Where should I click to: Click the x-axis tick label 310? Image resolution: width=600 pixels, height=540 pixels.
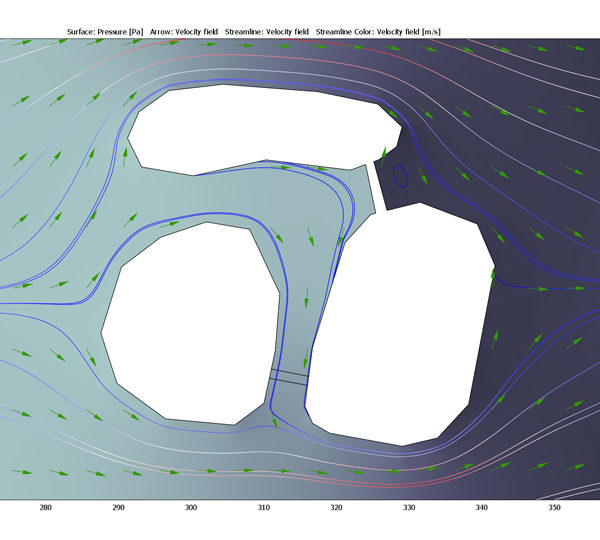[264, 507]
